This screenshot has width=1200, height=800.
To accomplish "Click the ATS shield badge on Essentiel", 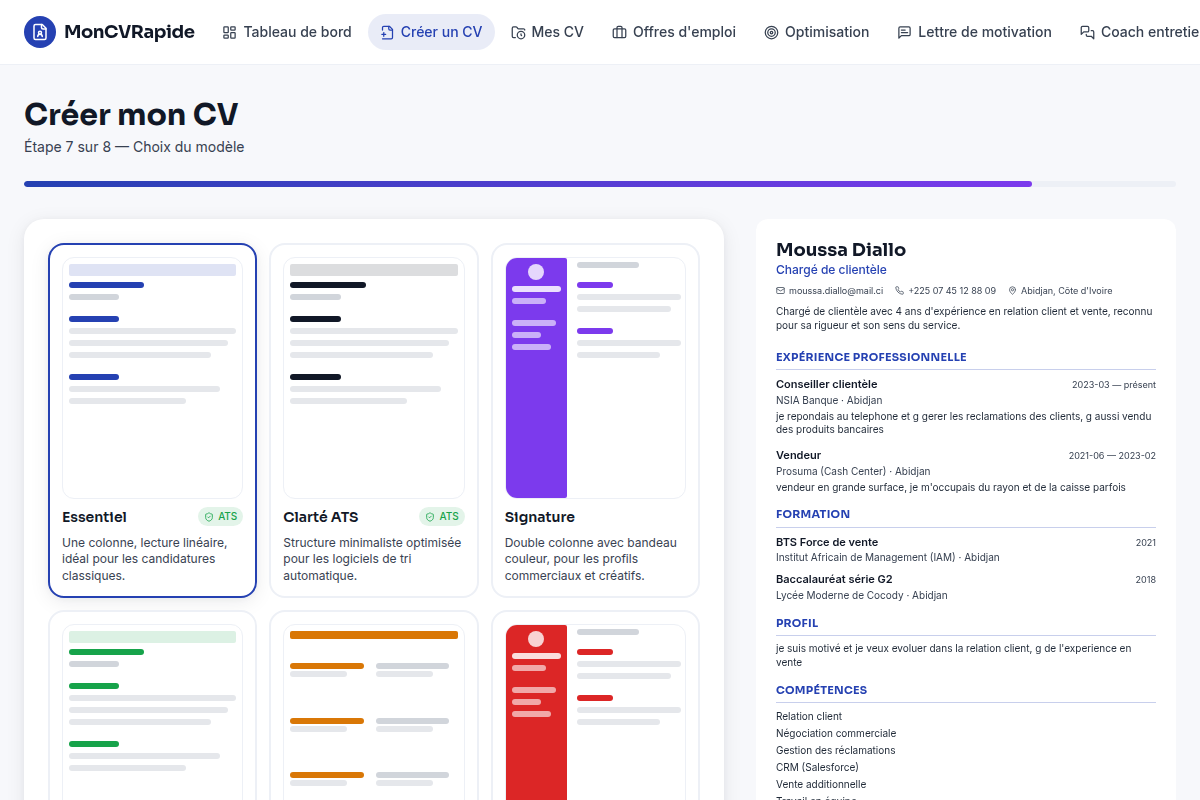I will tap(220, 517).
